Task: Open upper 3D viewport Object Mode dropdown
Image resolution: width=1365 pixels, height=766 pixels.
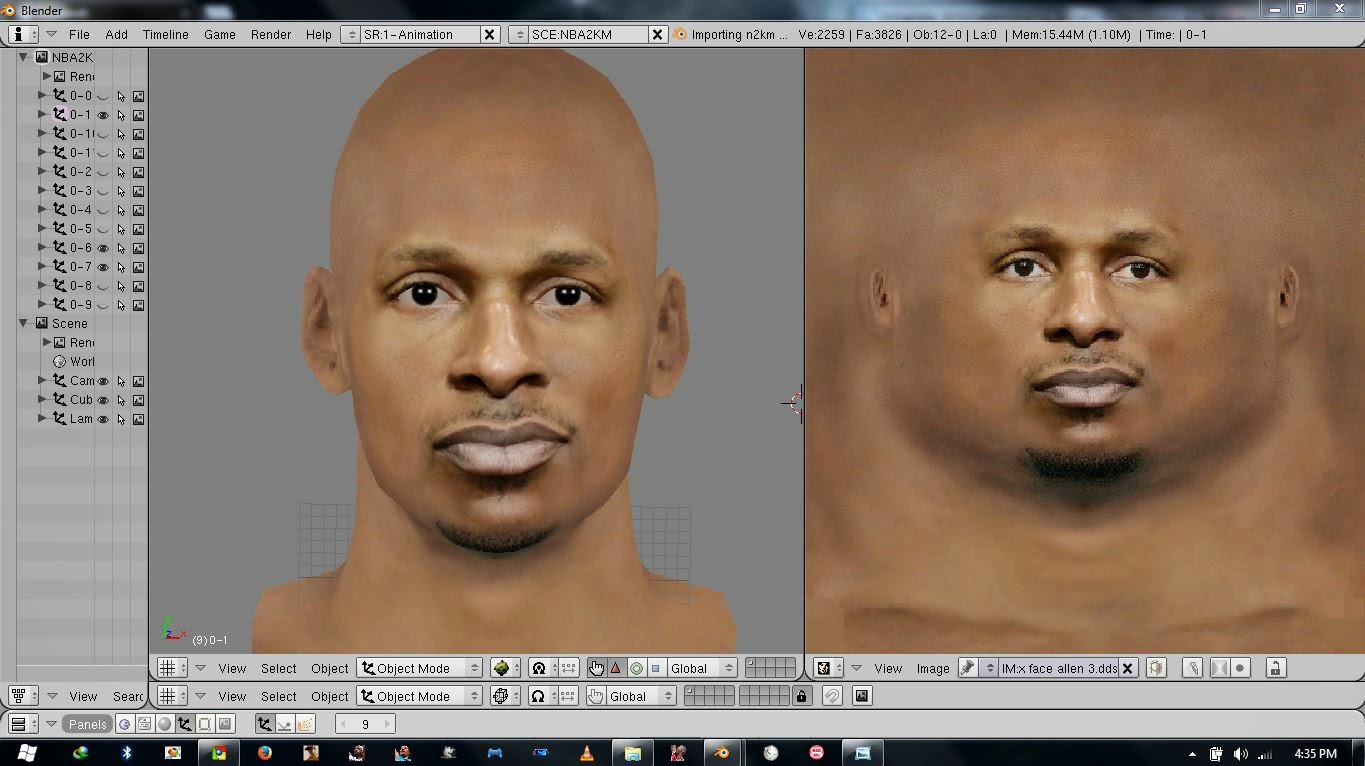Action: pyautogui.click(x=420, y=668)
